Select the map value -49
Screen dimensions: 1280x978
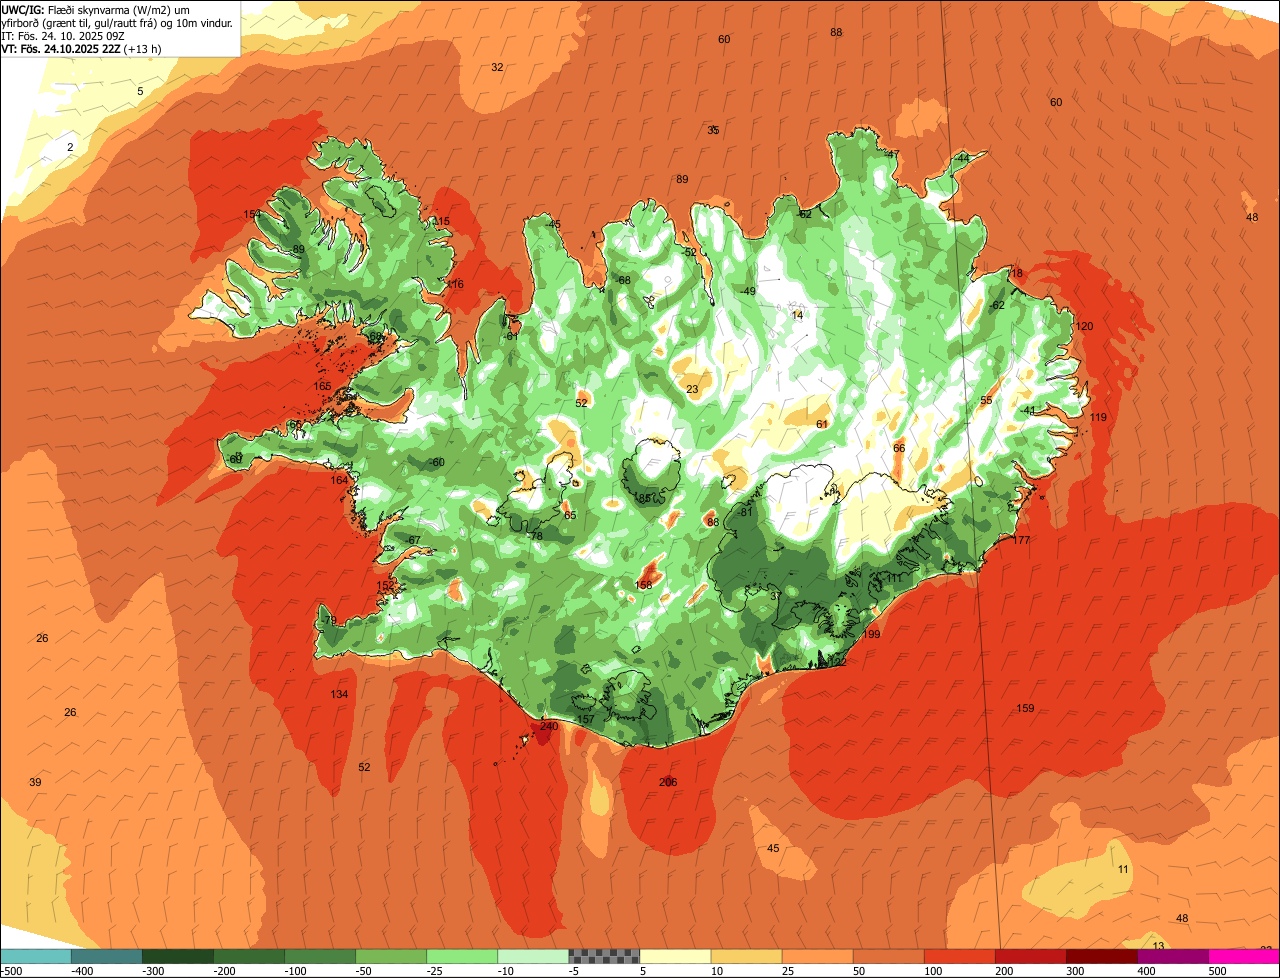747,291
